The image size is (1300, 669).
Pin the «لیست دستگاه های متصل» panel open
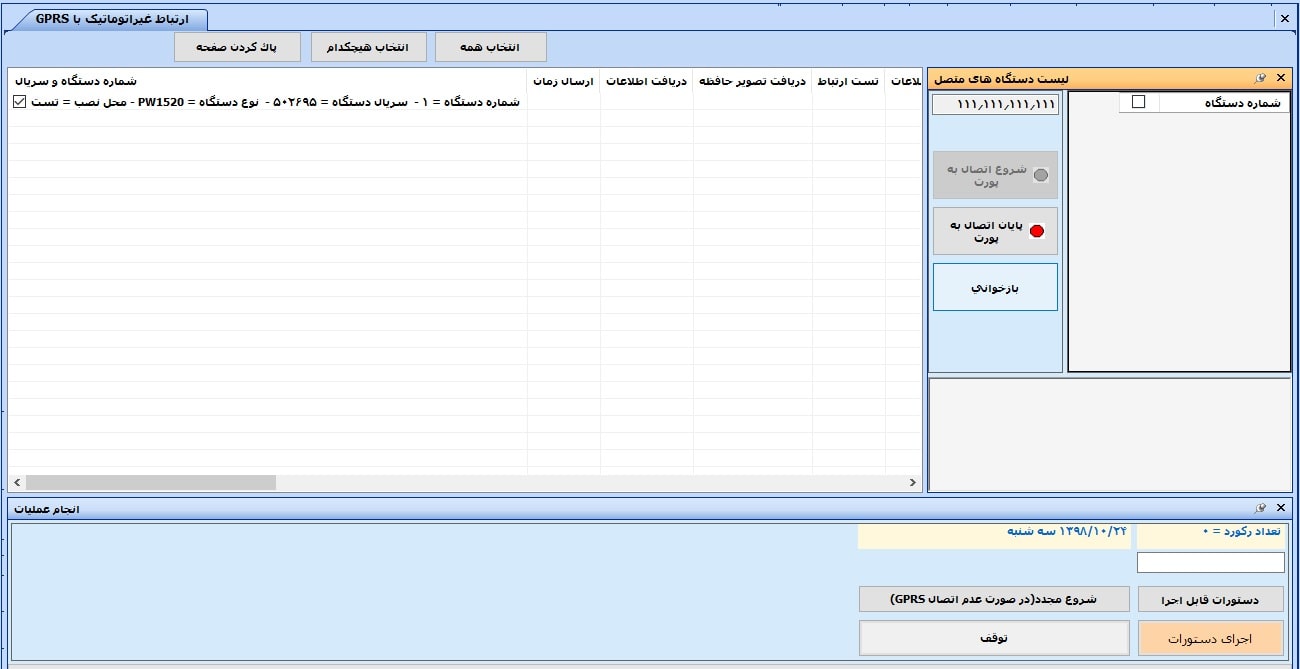coord(1259,77)
